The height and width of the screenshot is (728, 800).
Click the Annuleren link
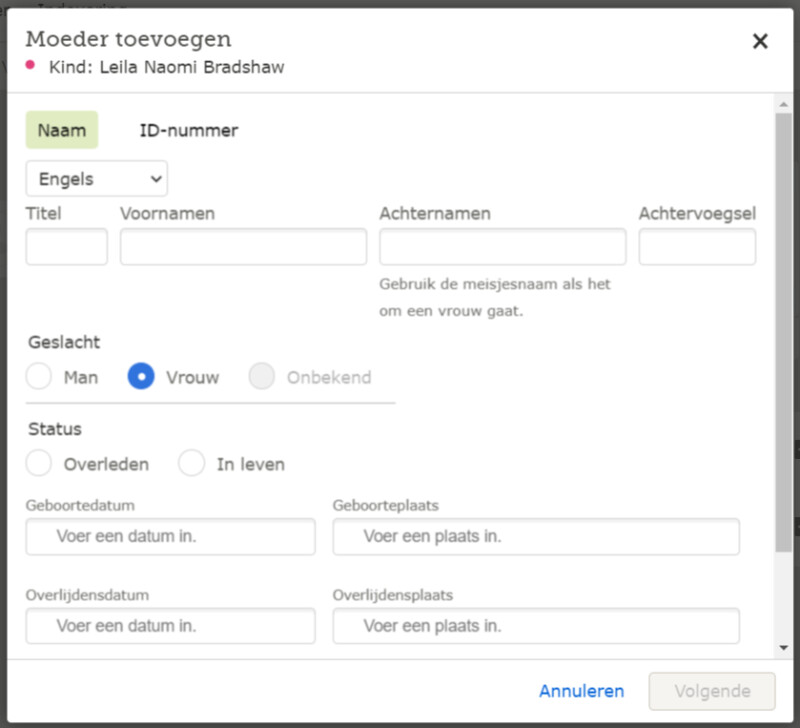(582, 691)
